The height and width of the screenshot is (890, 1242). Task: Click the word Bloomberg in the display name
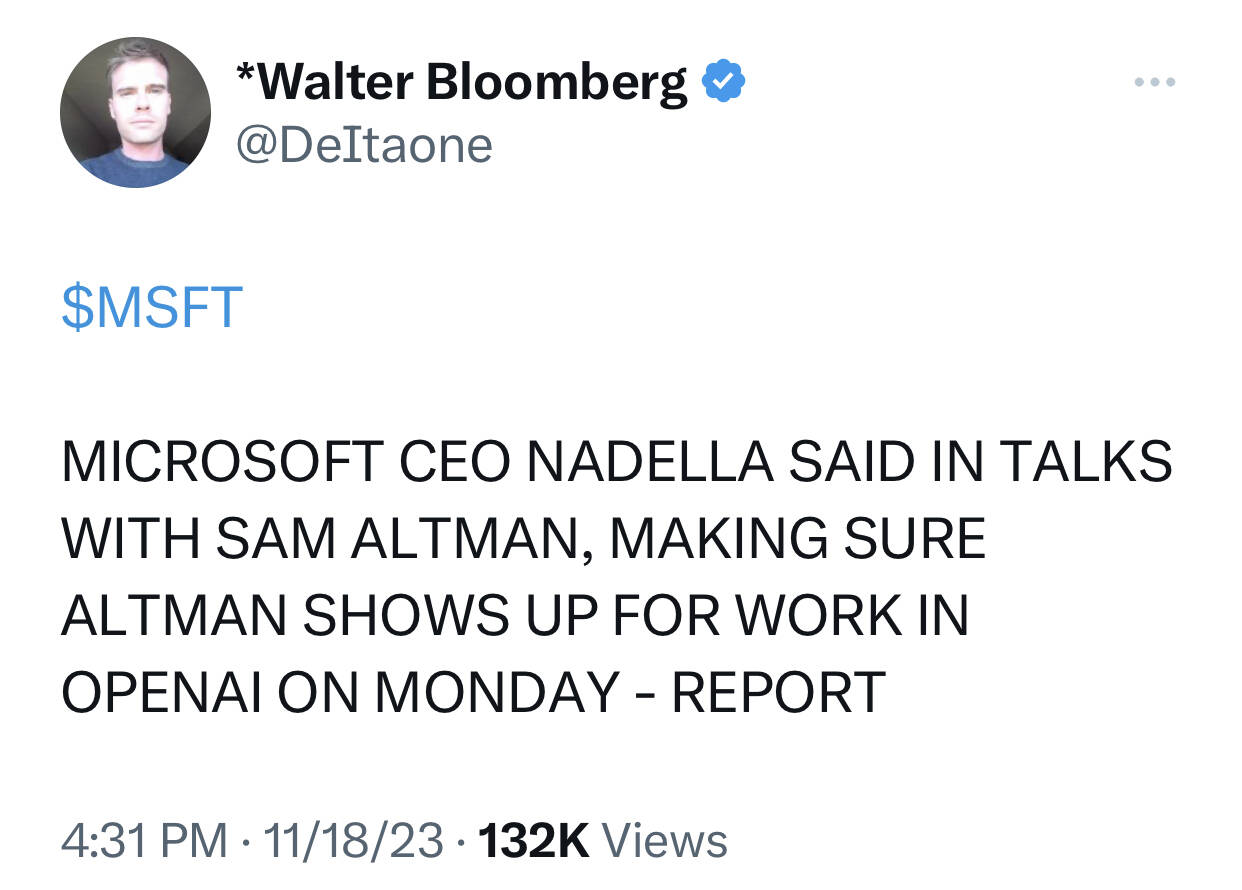pyautogui.click(x=558, y=82)
